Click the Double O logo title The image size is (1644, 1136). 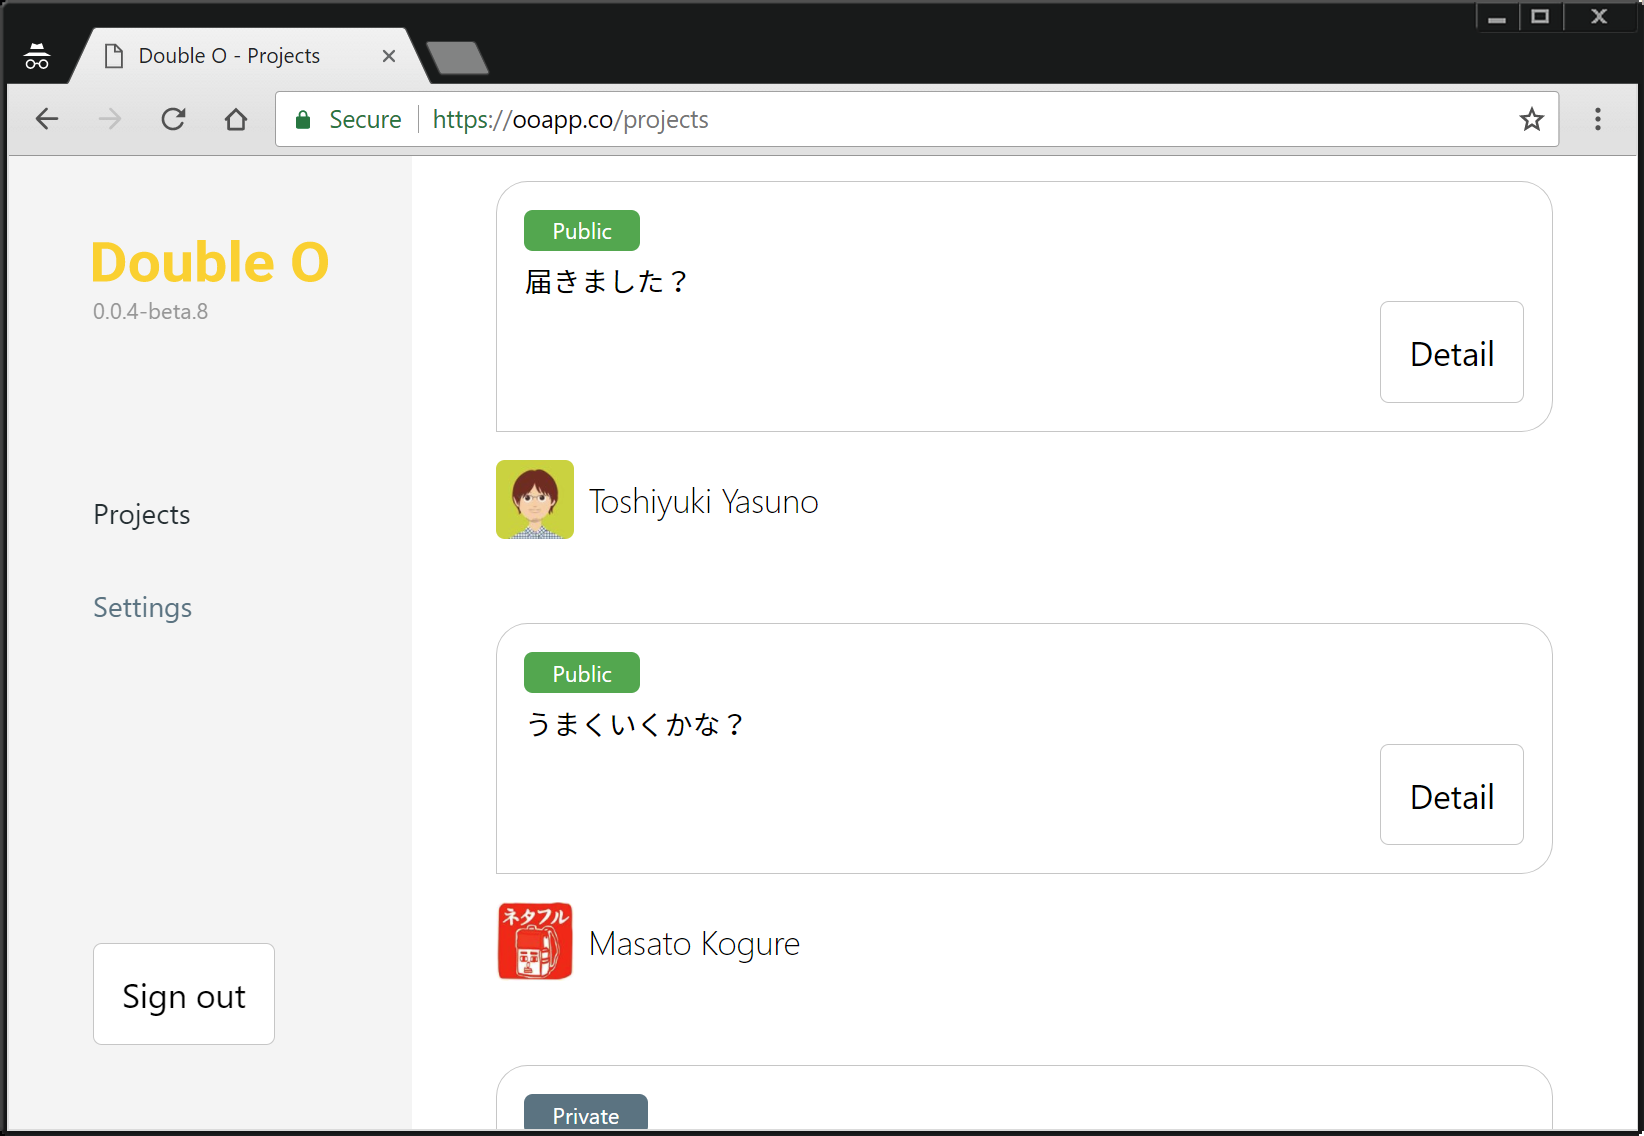tap(210, 262)
